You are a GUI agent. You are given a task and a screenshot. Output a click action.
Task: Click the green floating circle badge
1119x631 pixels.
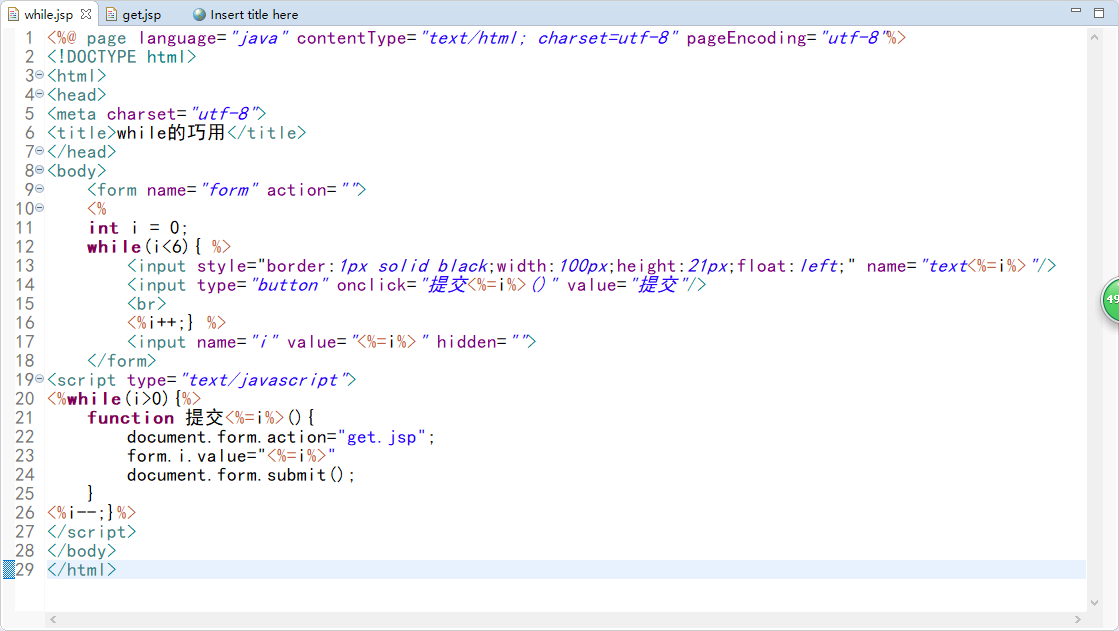pos(1110,299)
